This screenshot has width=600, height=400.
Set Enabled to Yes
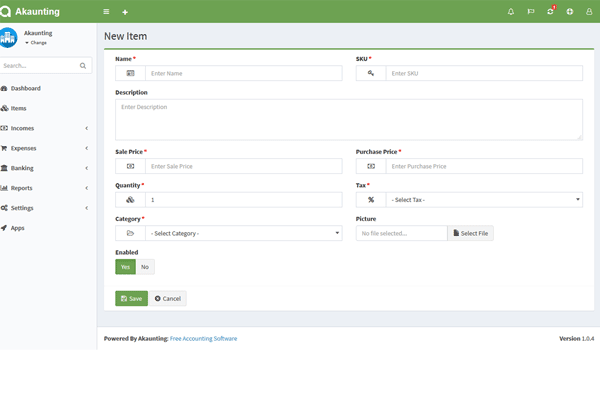click(x=125, y=267)
